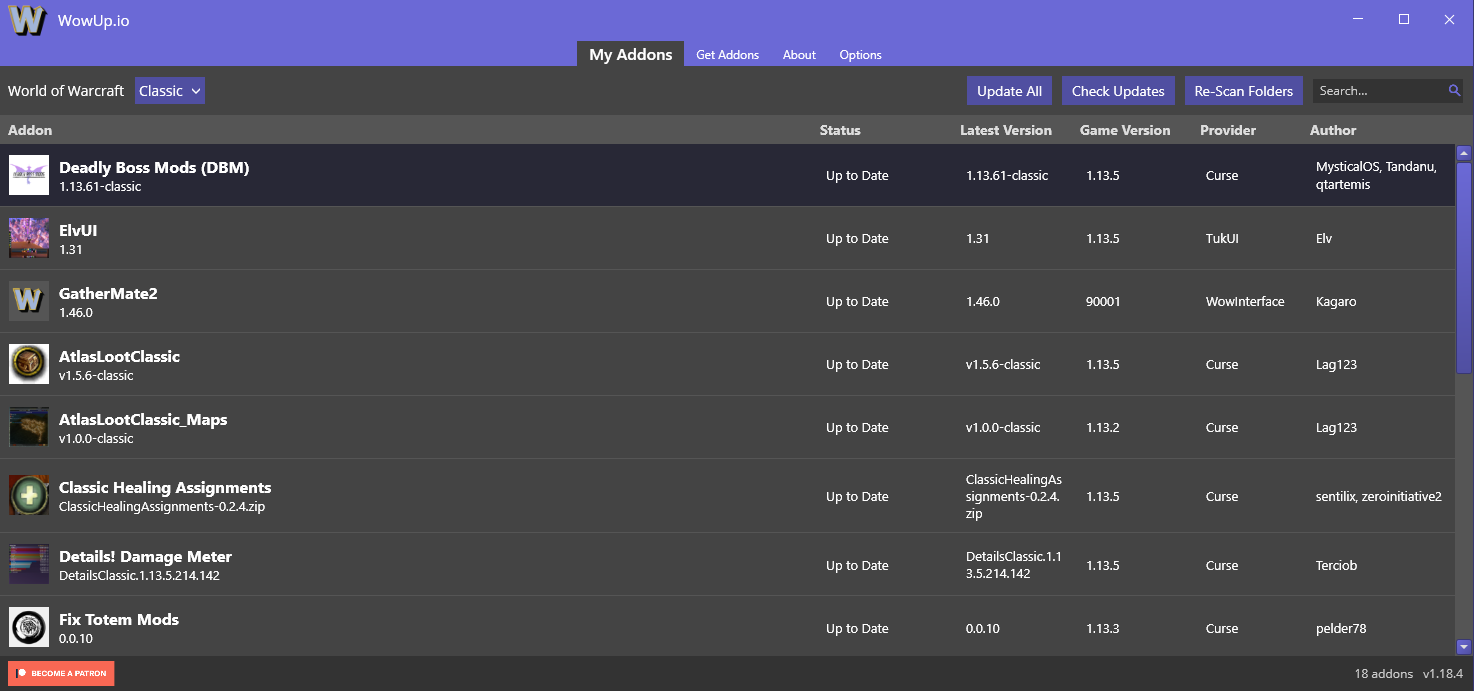Open the Get Addons tab
1474x691 pixels.
[727, 55]
